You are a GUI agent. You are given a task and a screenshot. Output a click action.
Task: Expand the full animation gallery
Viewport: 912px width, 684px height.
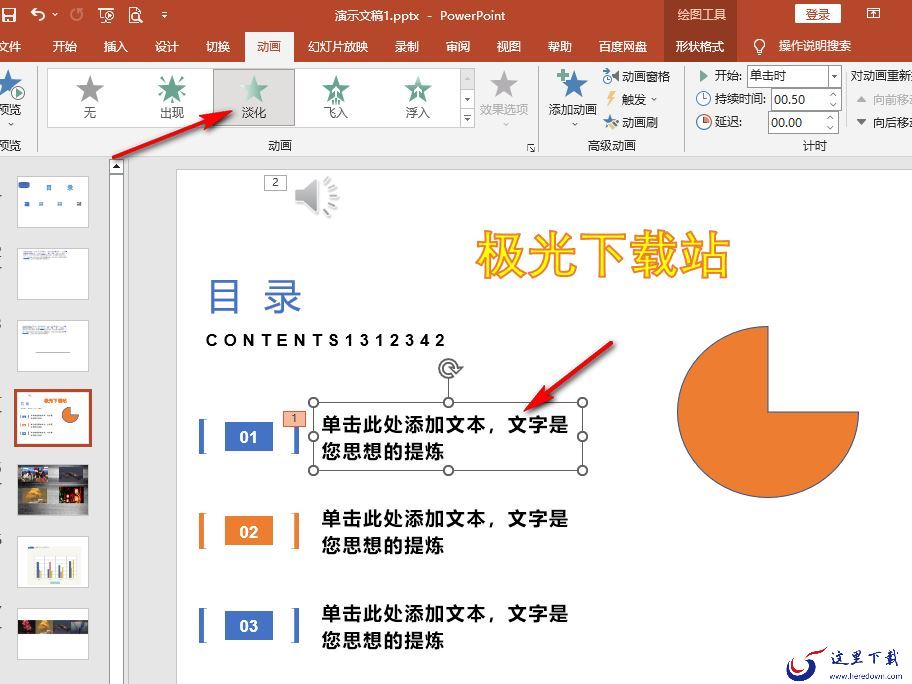pyautogui.click(x=467, y=118)
